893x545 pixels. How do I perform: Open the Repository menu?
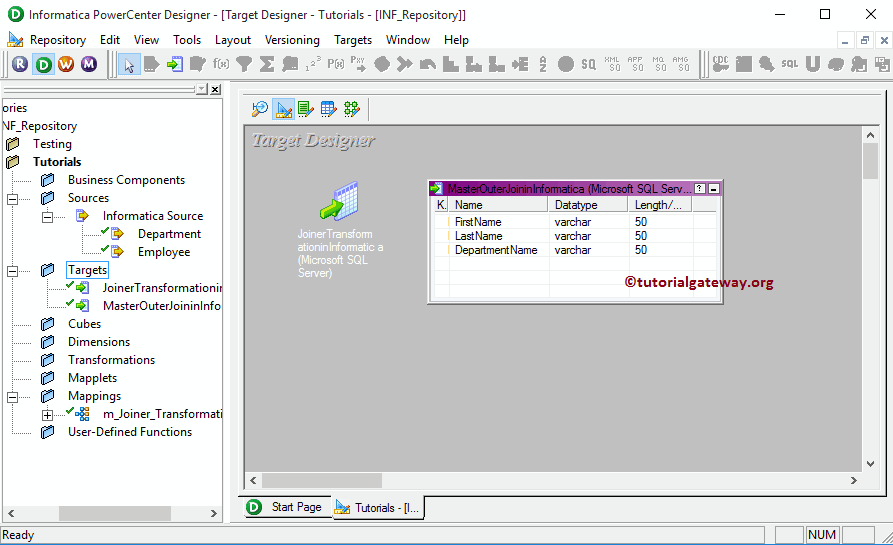(58, 40)
